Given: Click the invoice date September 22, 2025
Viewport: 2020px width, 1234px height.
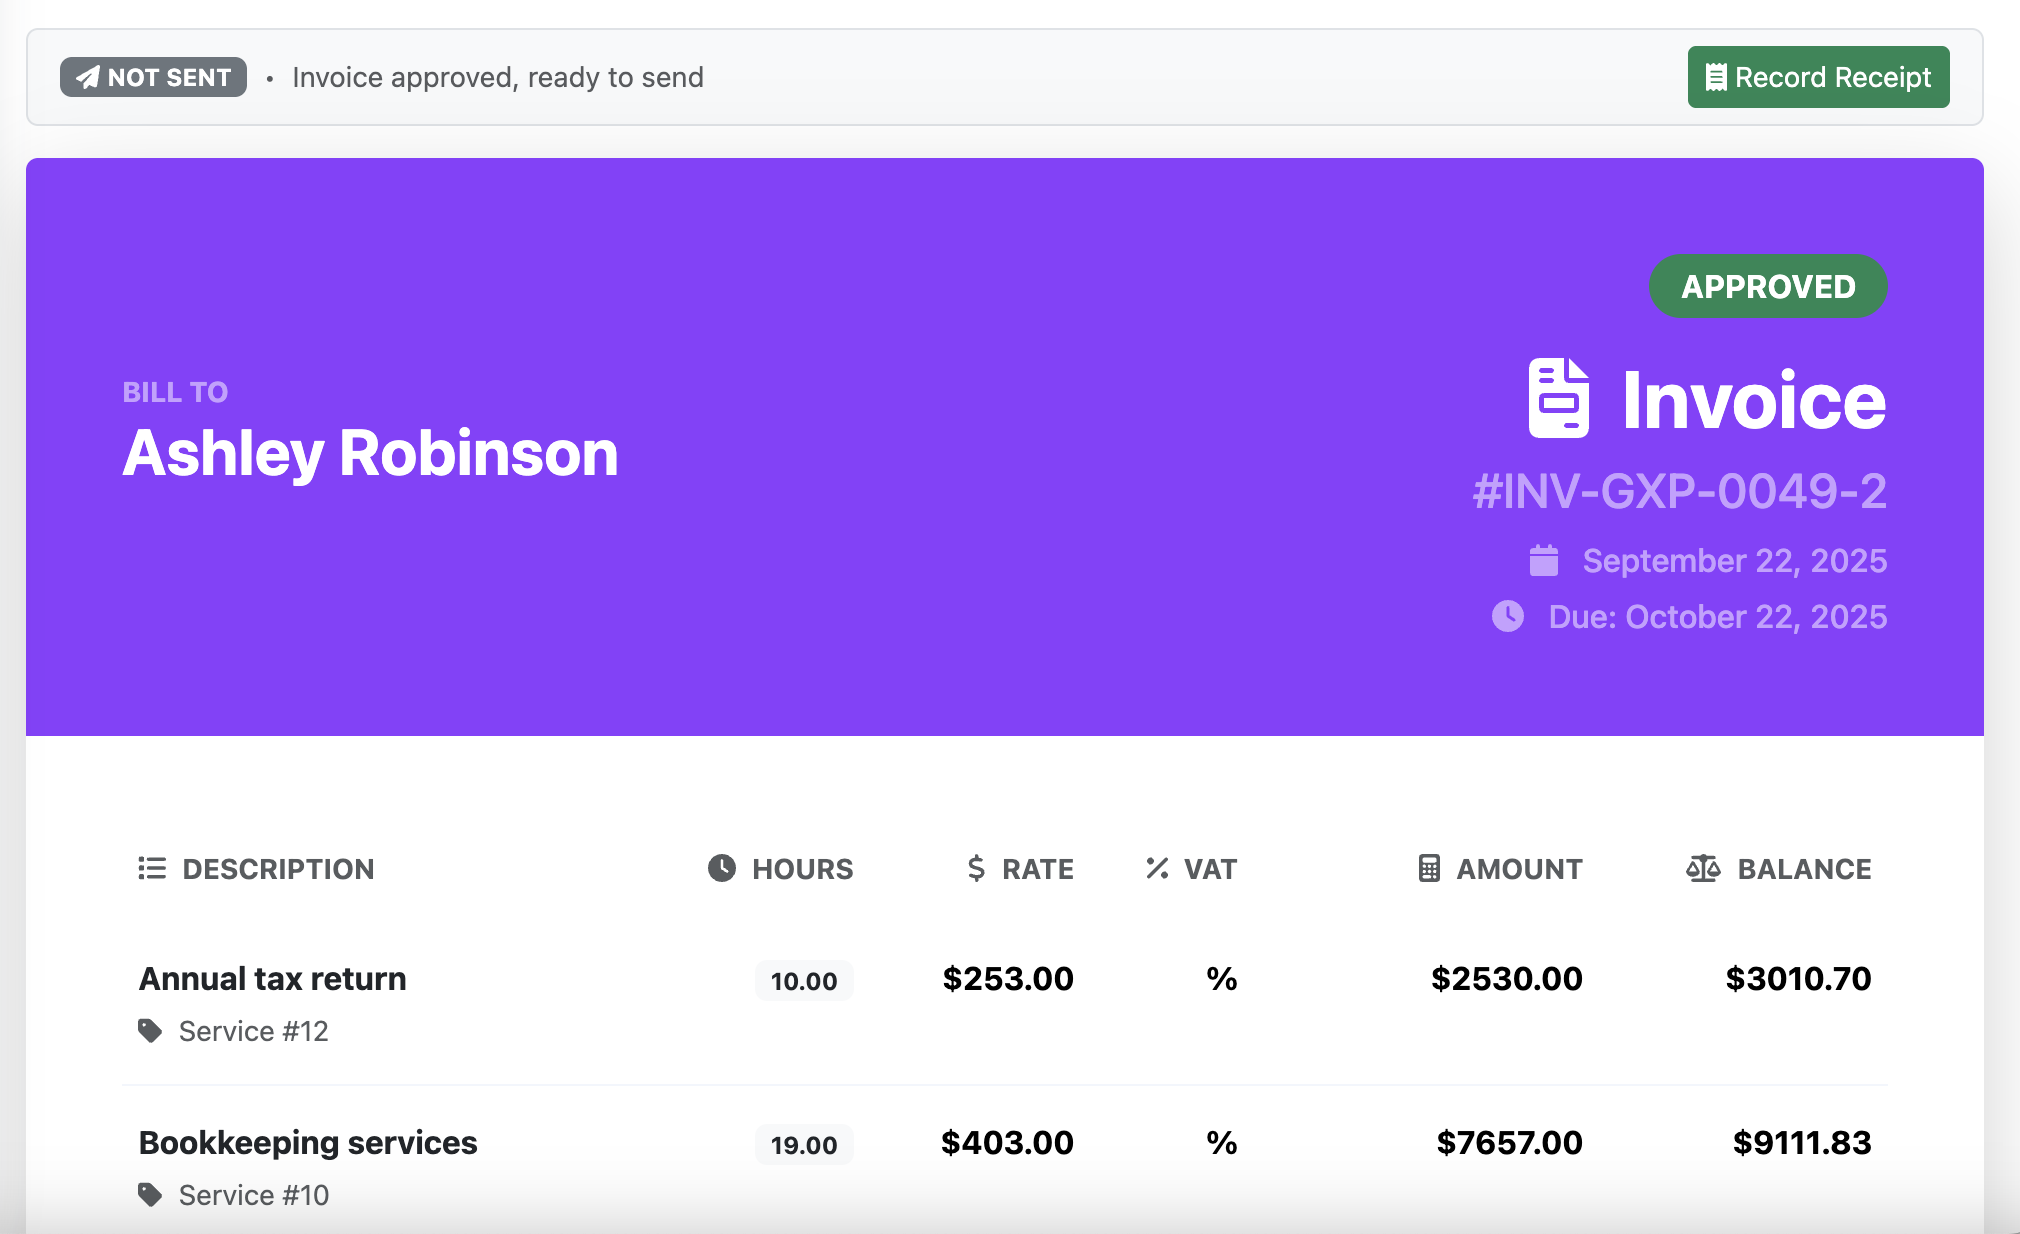Looking at the screenshot, I should [1735, 560].
